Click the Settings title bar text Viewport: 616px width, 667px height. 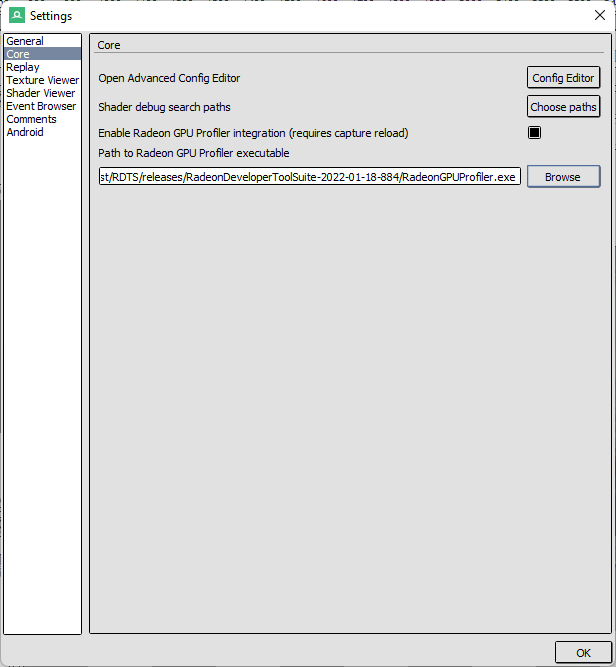click(x=51, y=16)
